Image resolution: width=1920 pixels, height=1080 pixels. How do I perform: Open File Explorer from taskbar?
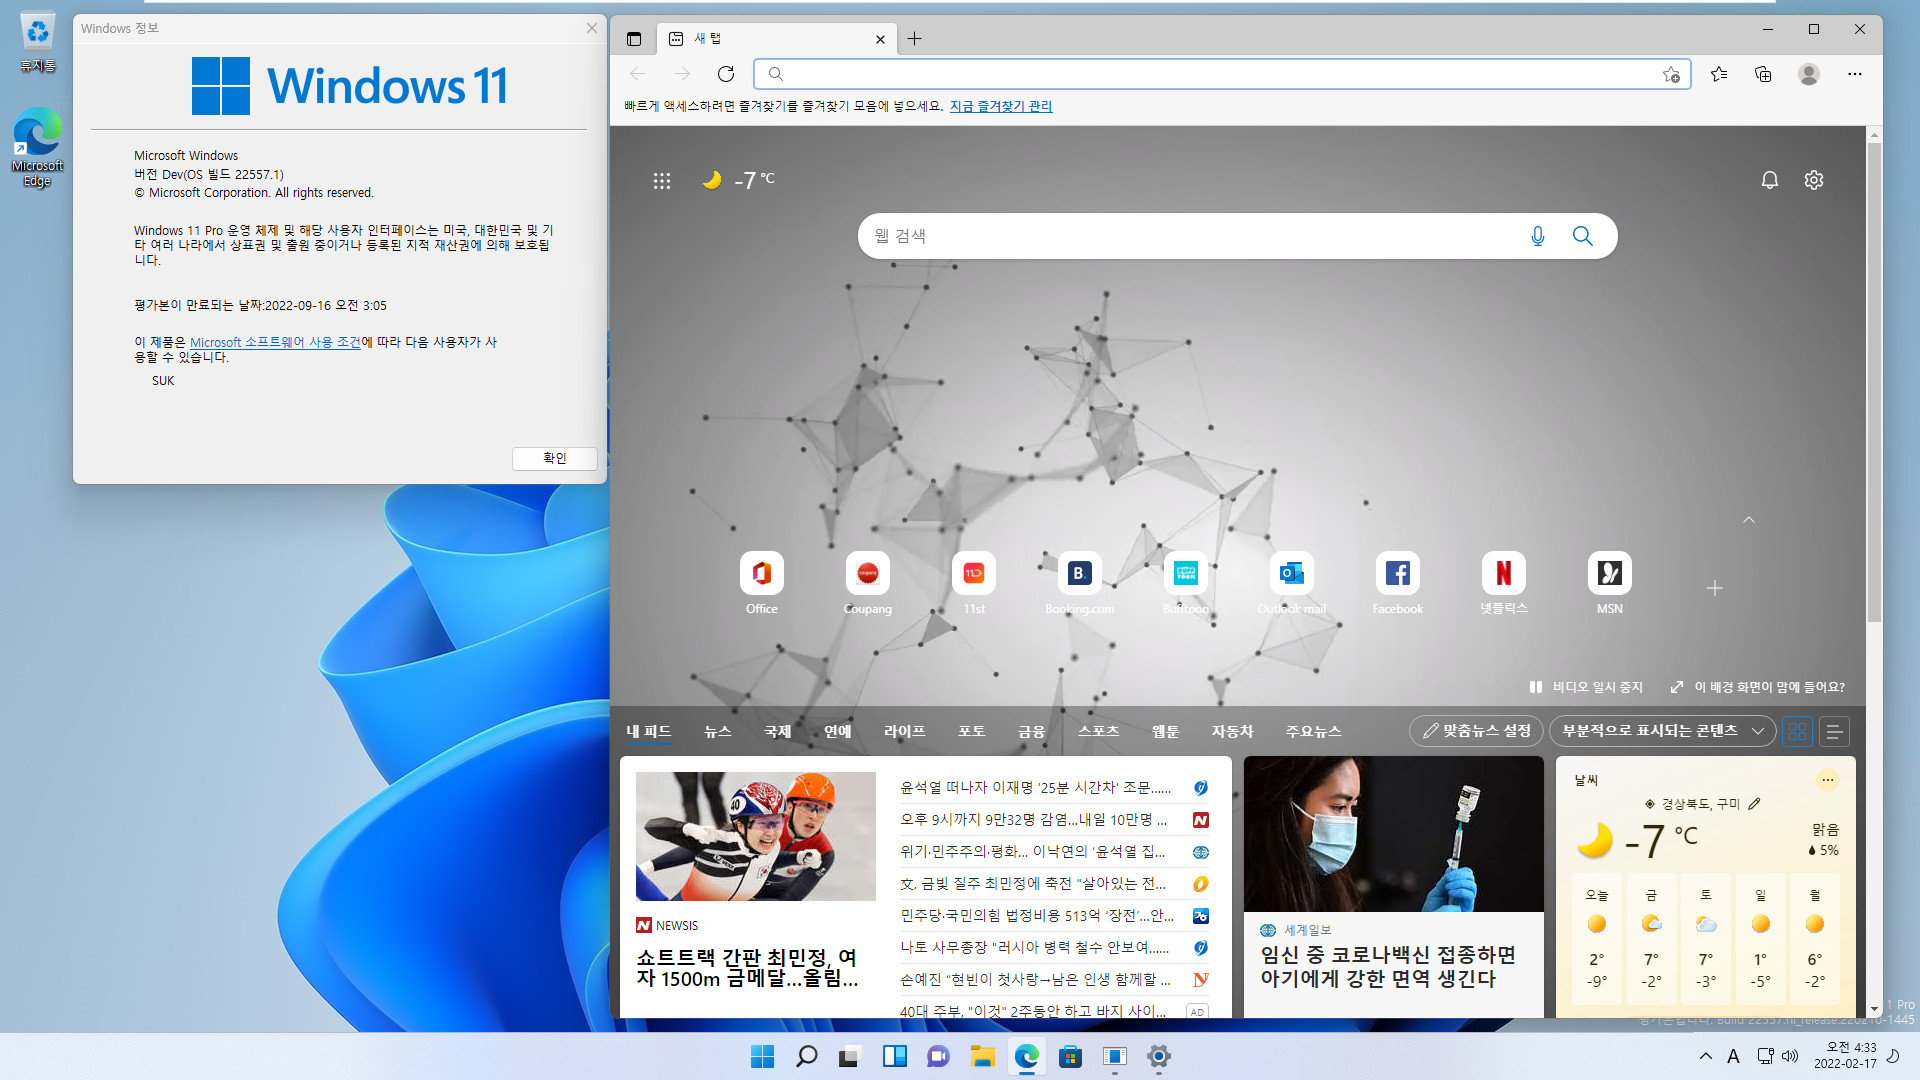point(982,1056)
